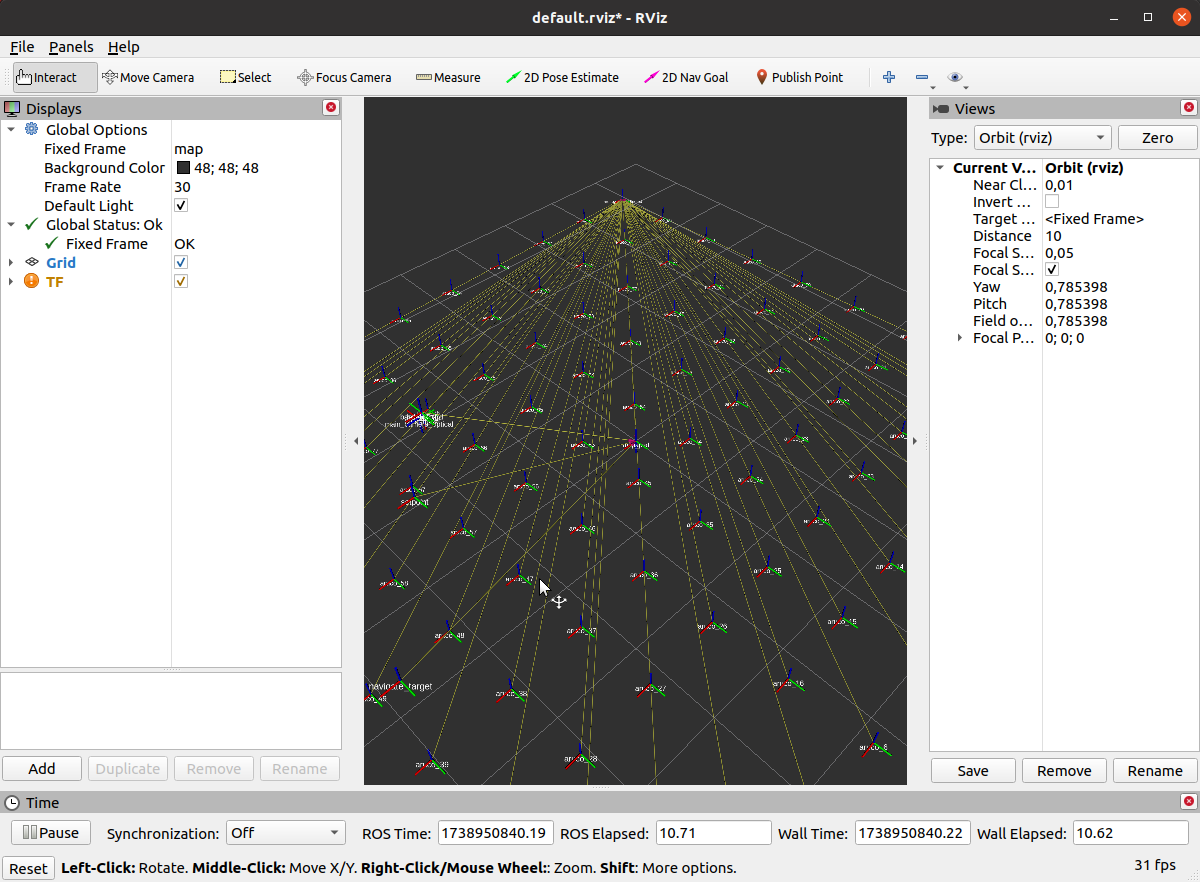The image size is (1200, 882).
Task: Choose the Select tool in toolbar
Action: coord(245,77)
